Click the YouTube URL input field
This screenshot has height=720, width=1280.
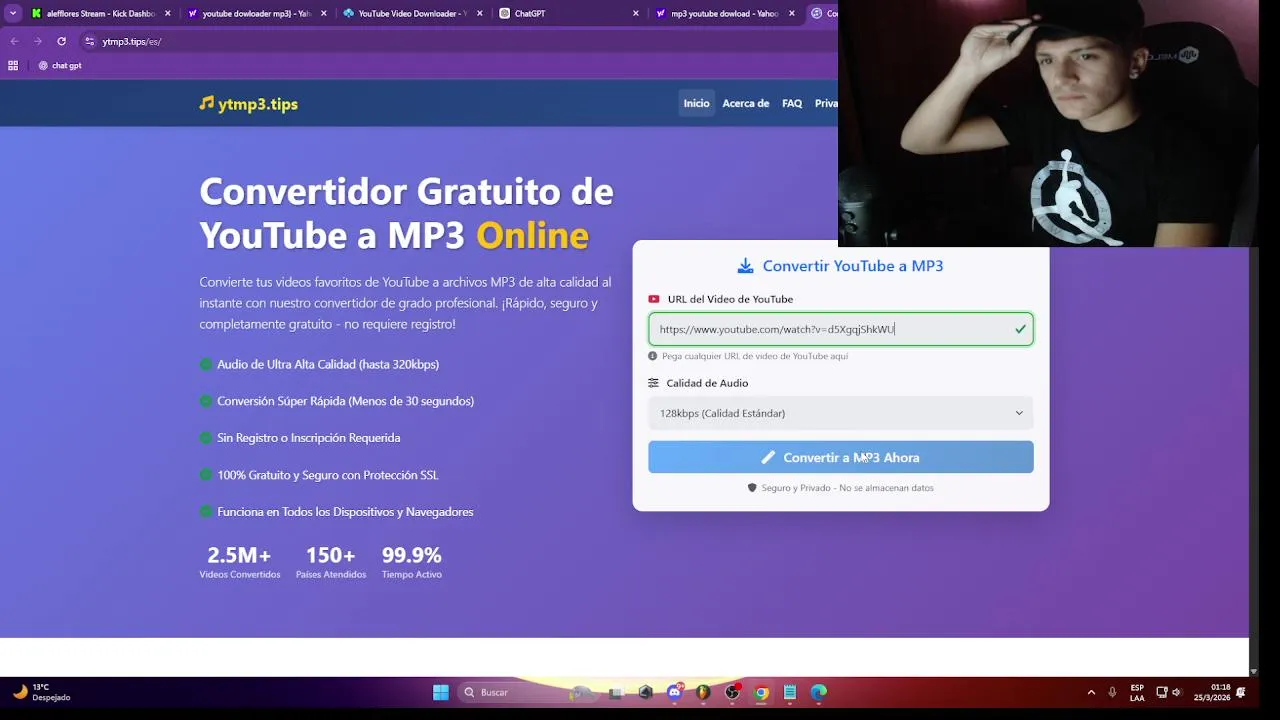point(840,329)
